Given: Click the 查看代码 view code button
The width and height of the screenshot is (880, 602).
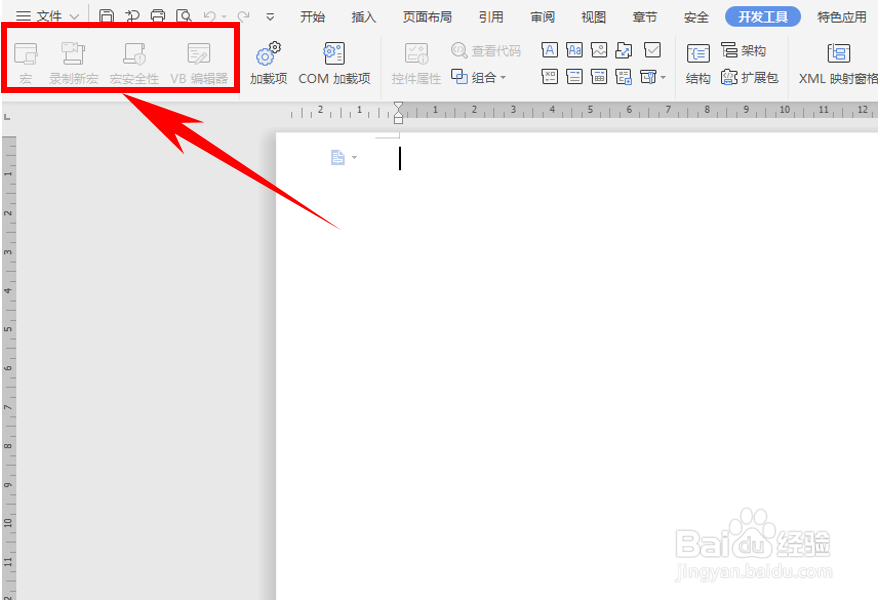Looking at the screenshot, I should pyautogui.click(x=486, y=50).
